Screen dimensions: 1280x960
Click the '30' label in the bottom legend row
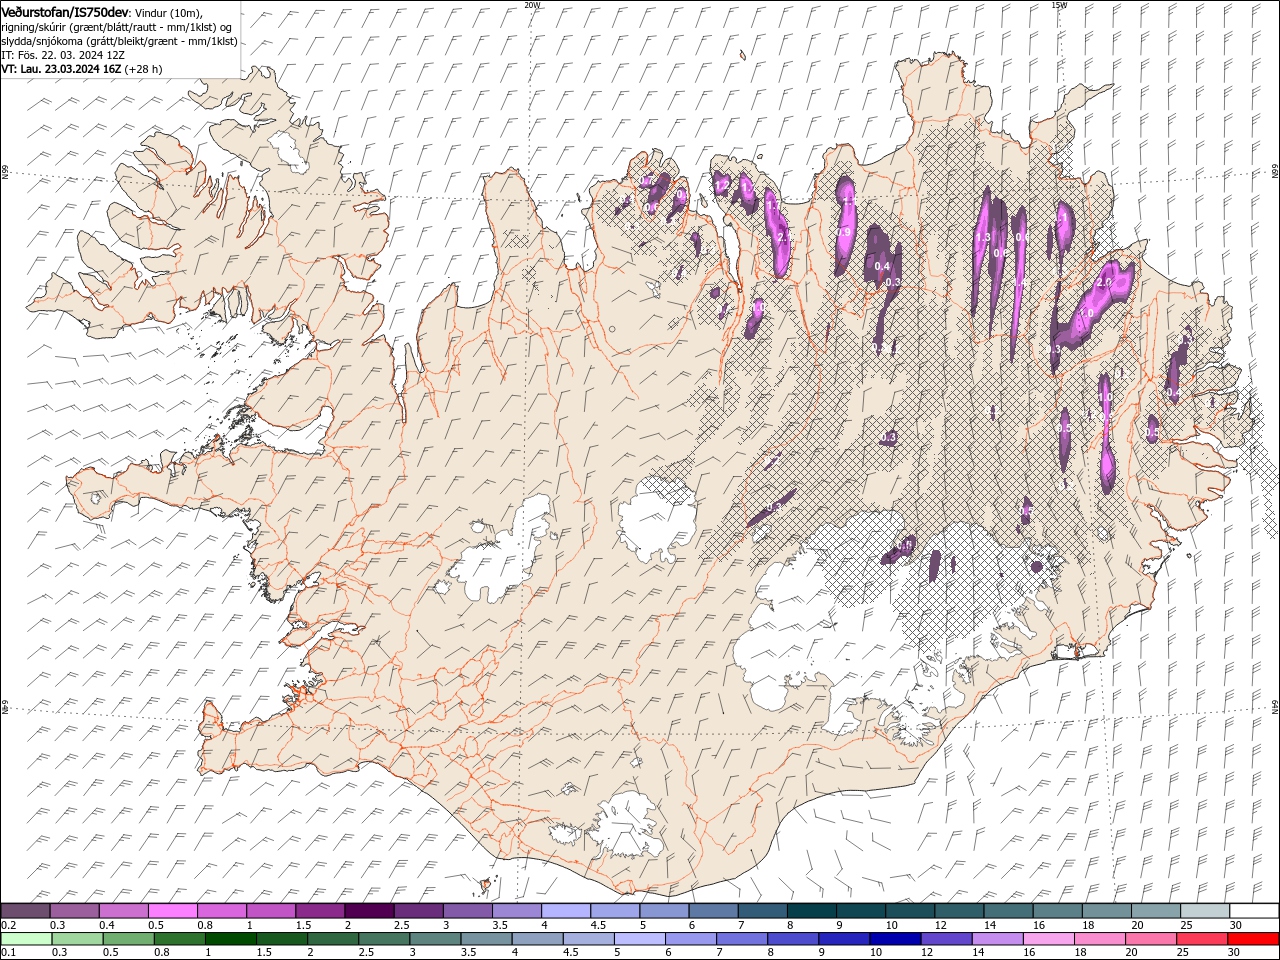click(1235, 953)
